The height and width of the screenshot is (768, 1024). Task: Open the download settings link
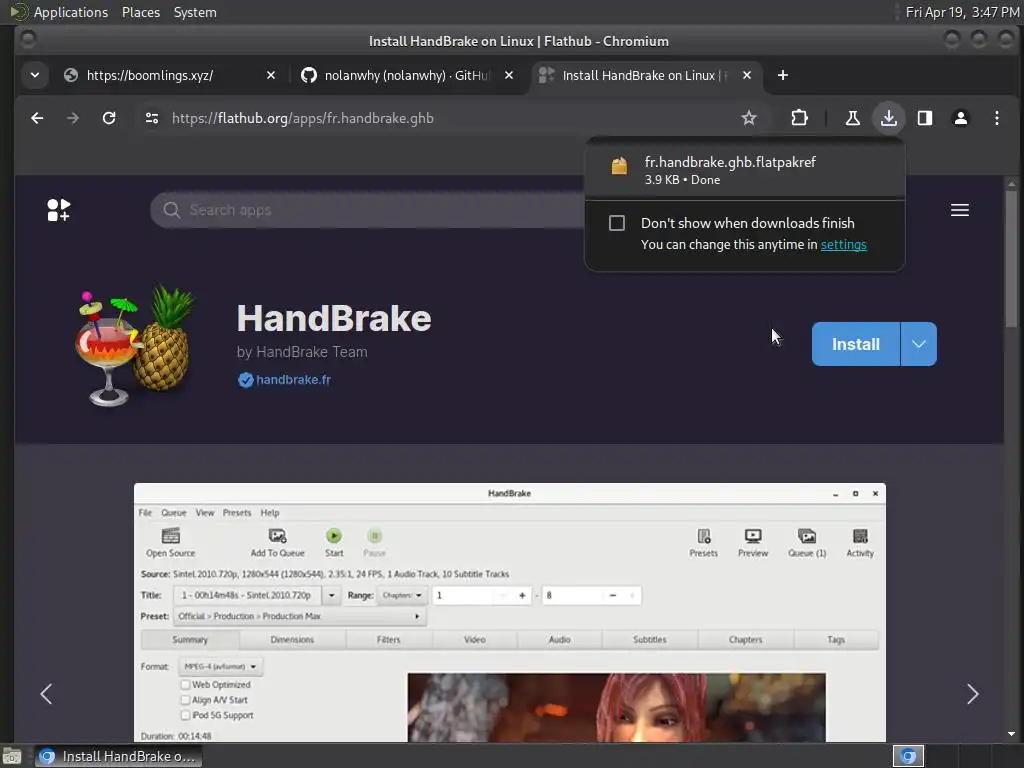pos(843,244)
